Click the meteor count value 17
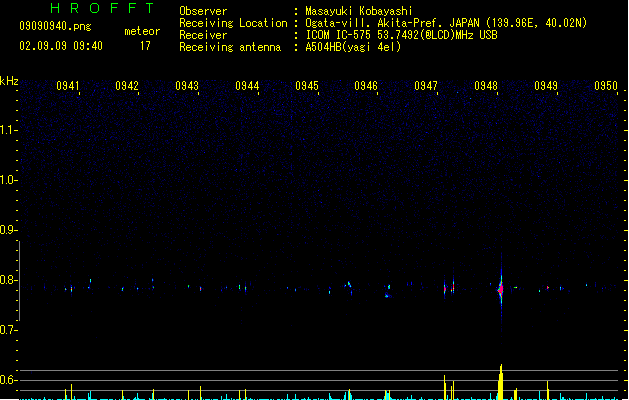Image resolution: width=629 pixels, height=400 pixels. pyautogui.click(x=145, y=46)
